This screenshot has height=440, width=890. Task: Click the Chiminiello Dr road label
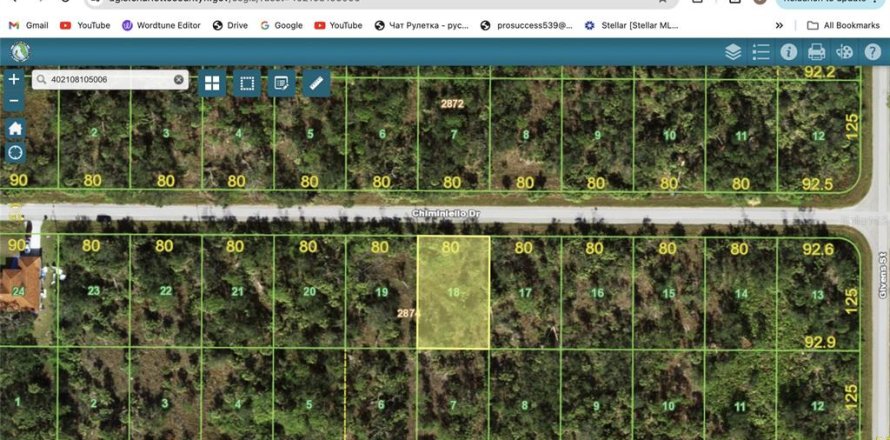coord(447,213)
